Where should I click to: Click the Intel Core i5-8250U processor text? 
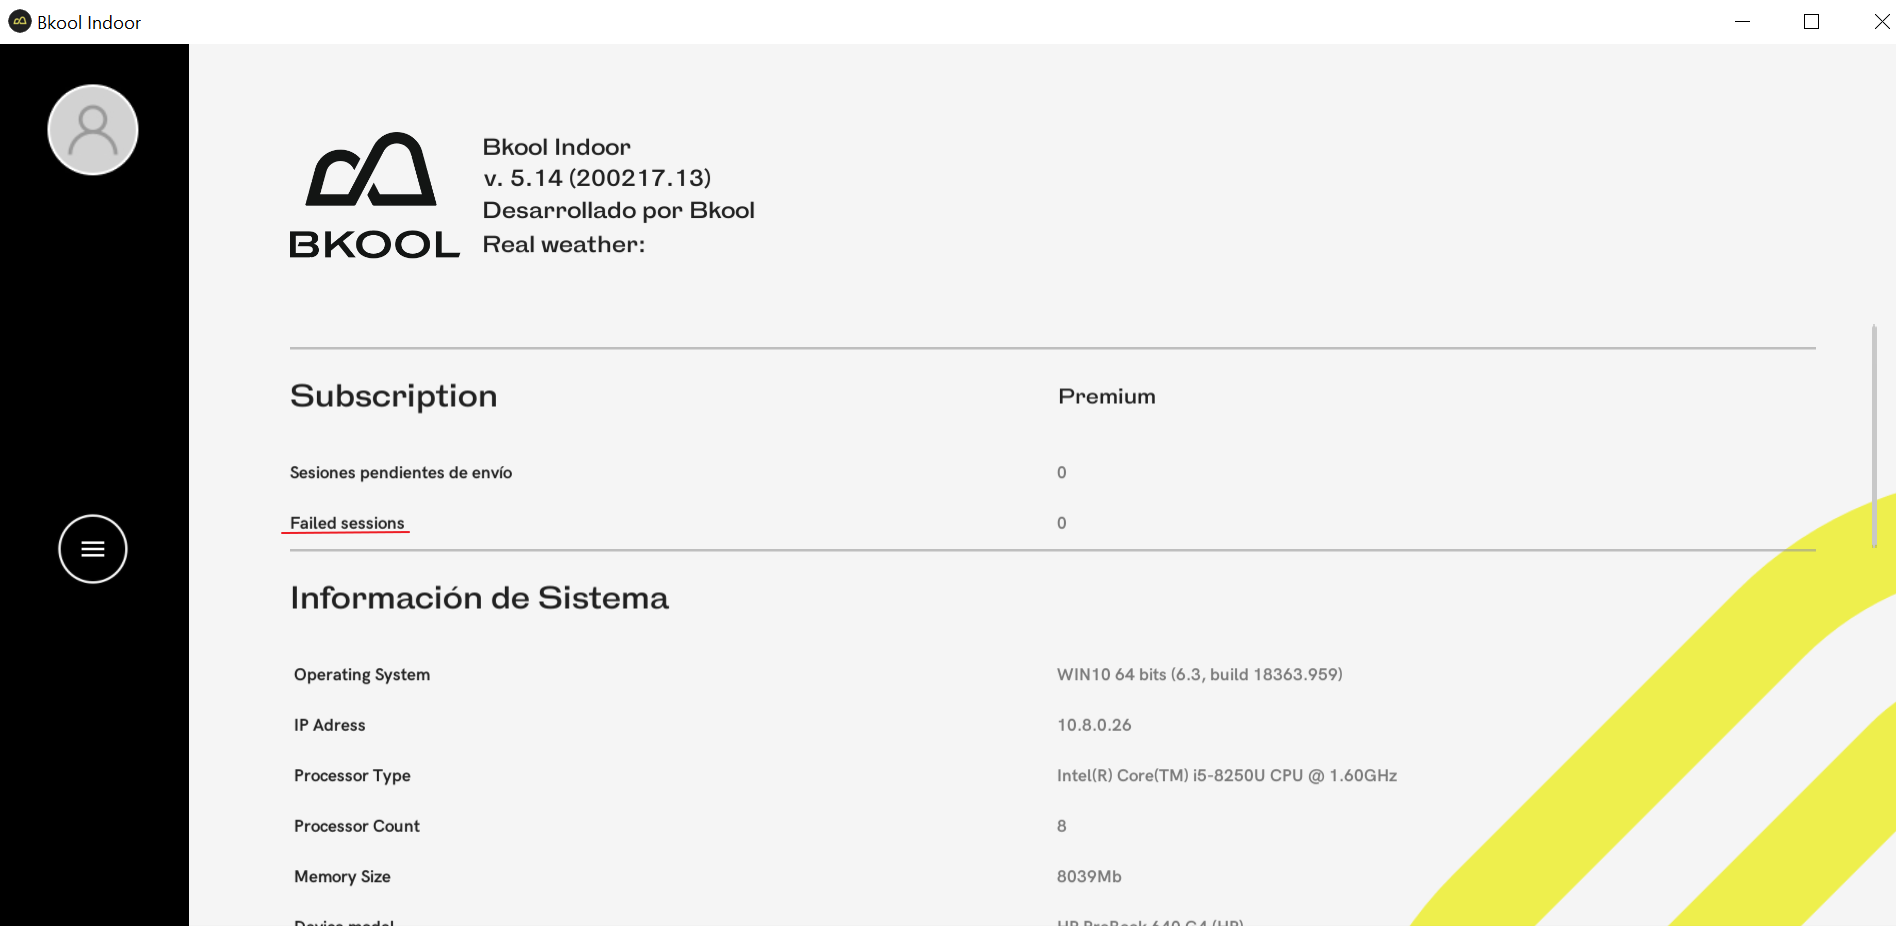1227,776
